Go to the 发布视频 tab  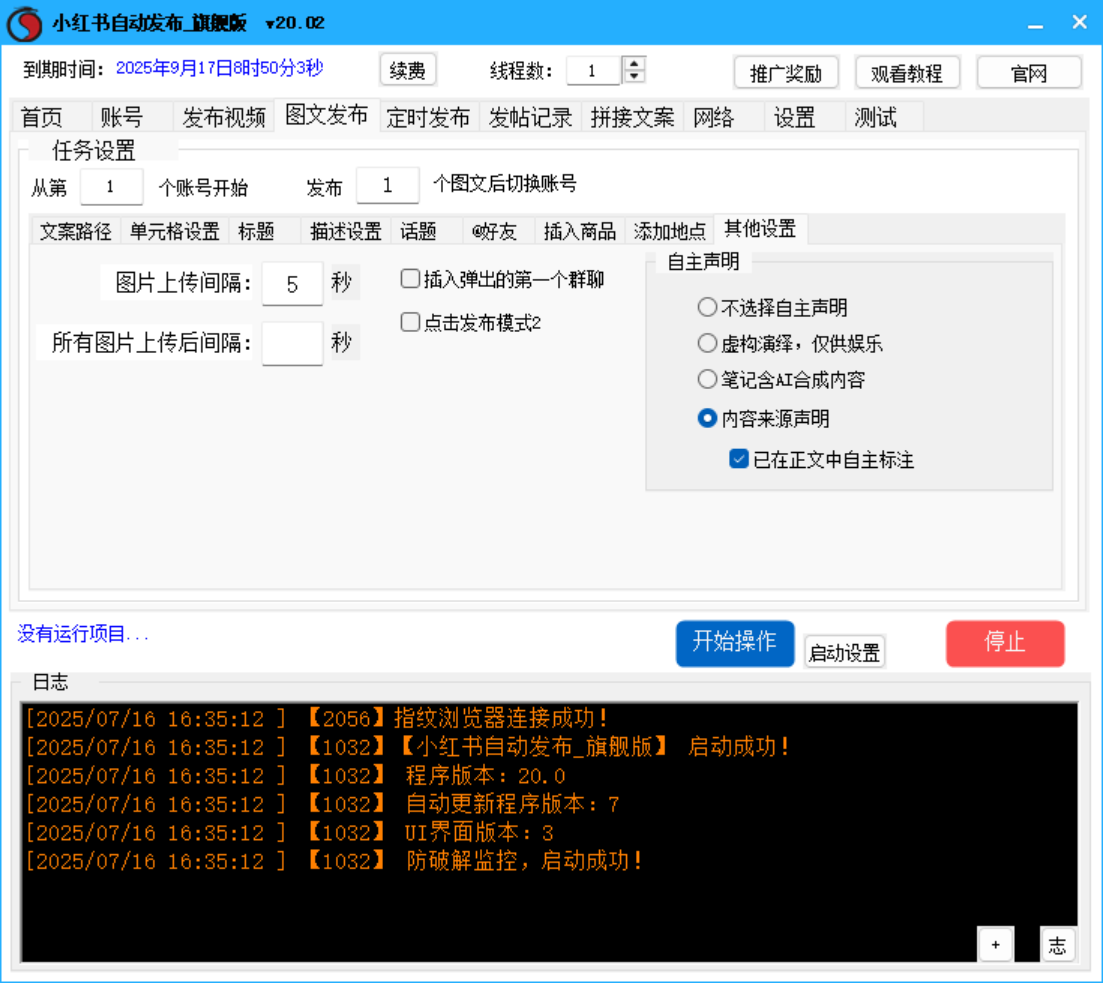(224, 117)
